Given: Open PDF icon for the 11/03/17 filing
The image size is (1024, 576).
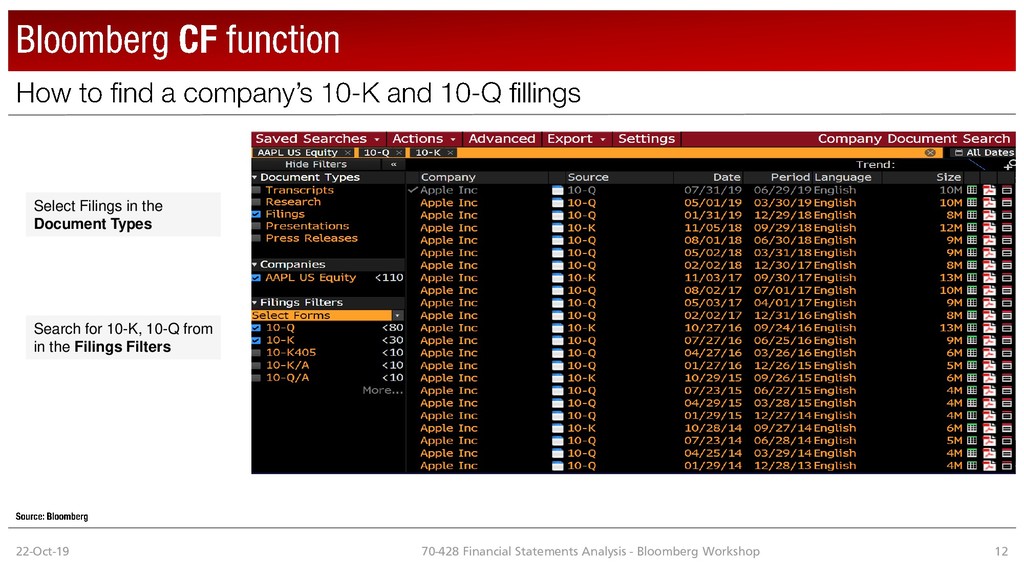Looking at the screenshot, I should (x=989, y=278).
